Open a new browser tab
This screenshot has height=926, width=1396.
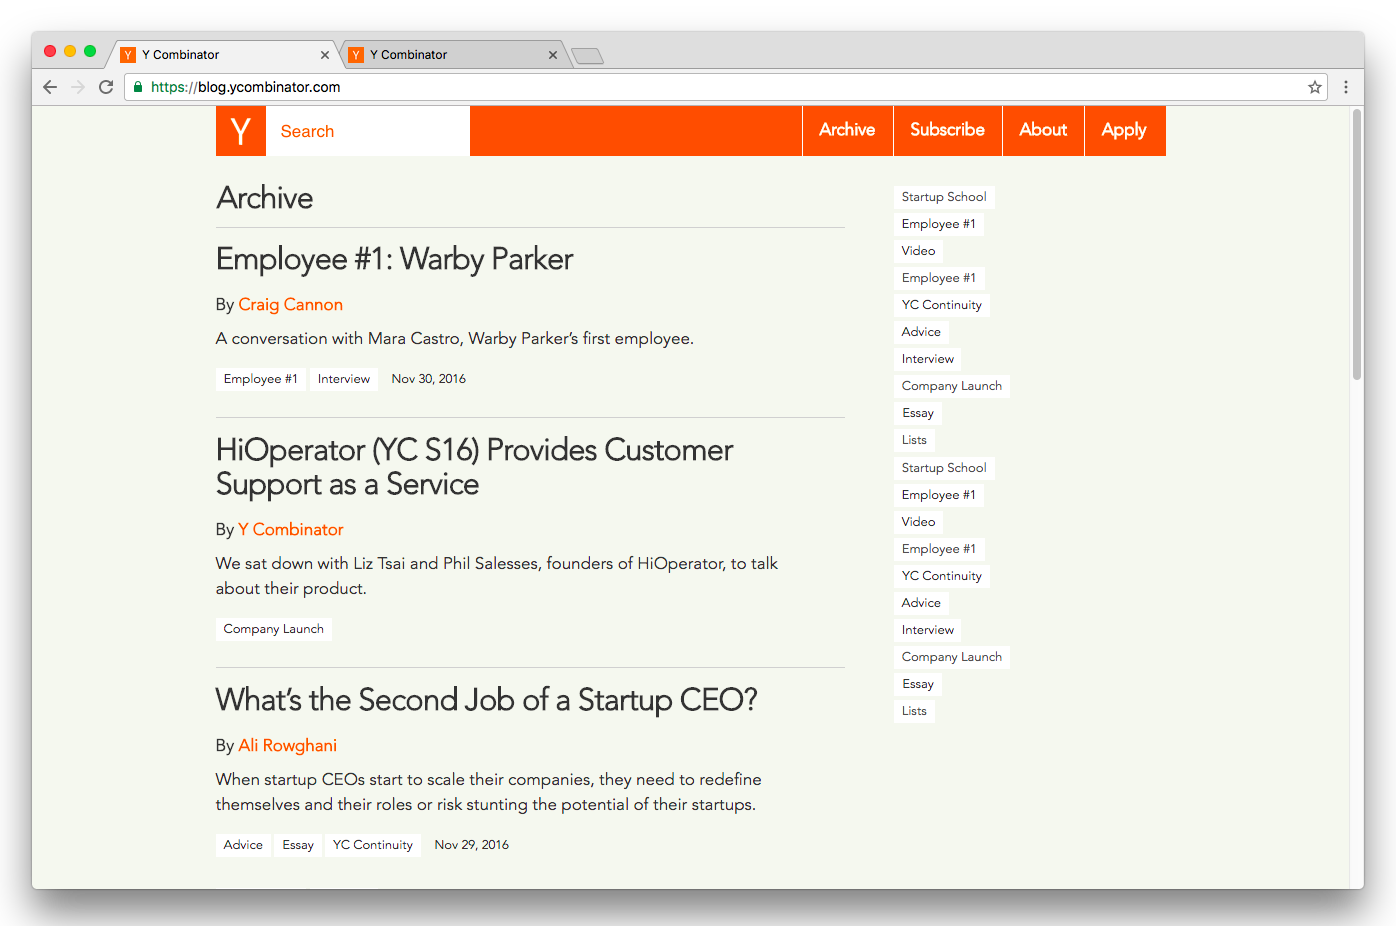click(x=587, y=56)
